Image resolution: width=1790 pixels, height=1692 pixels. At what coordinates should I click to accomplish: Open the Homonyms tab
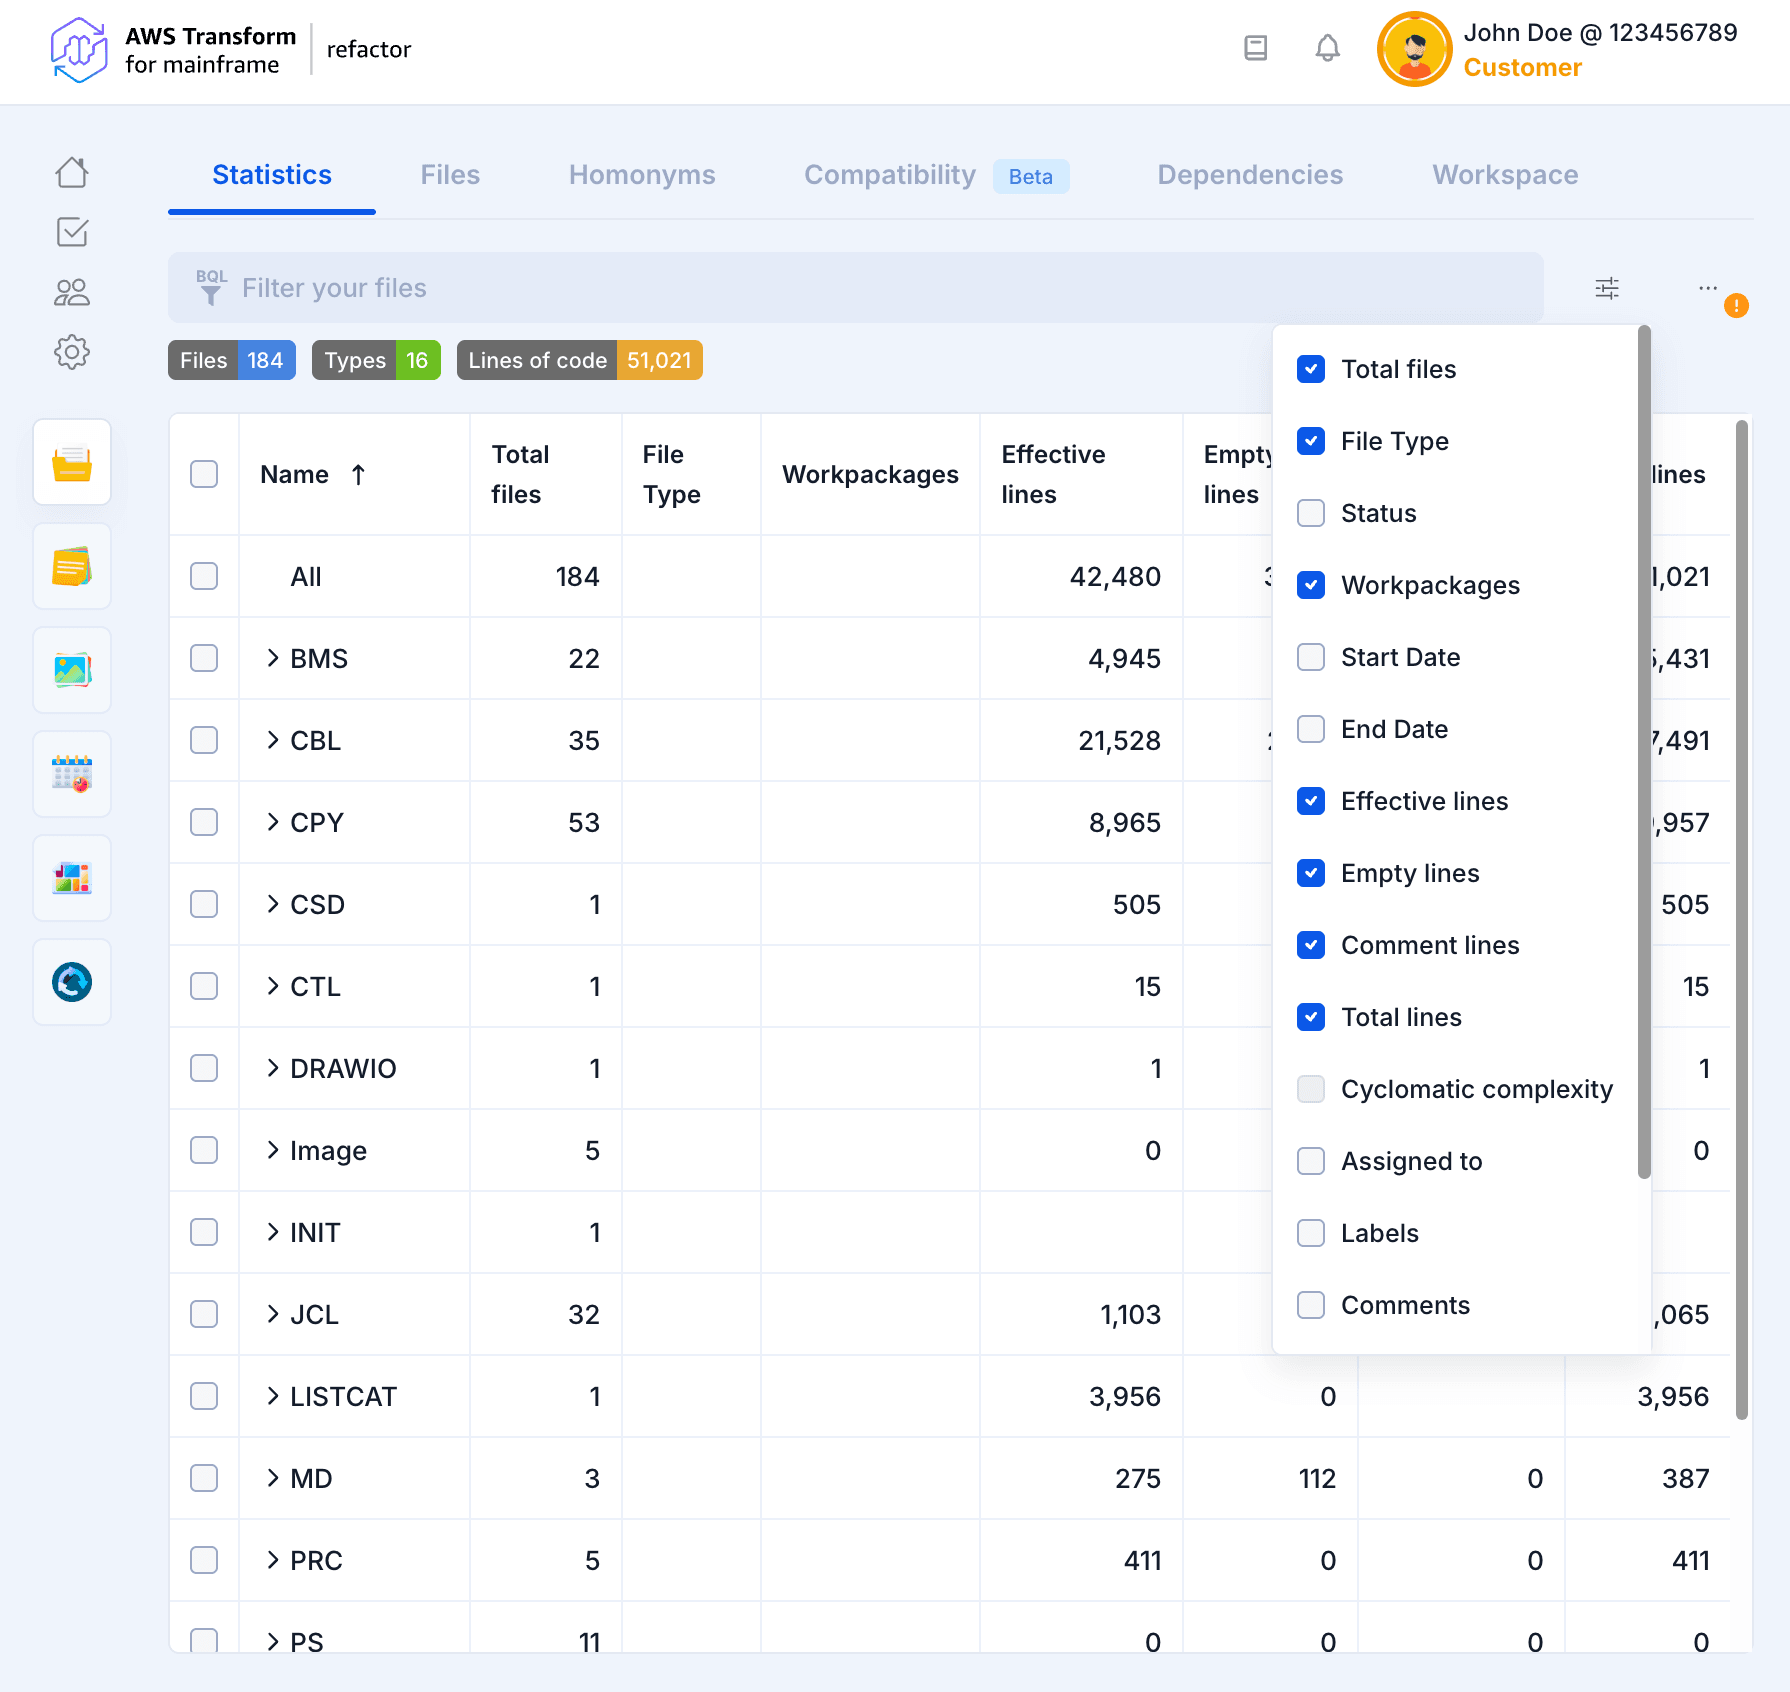coord(641,175)
